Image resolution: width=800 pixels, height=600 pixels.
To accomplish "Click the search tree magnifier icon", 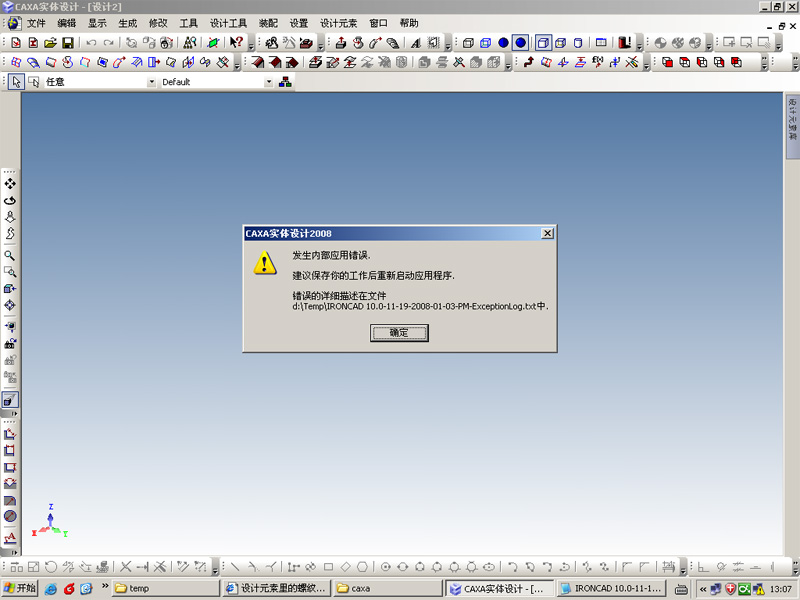I will pos(190,43).
